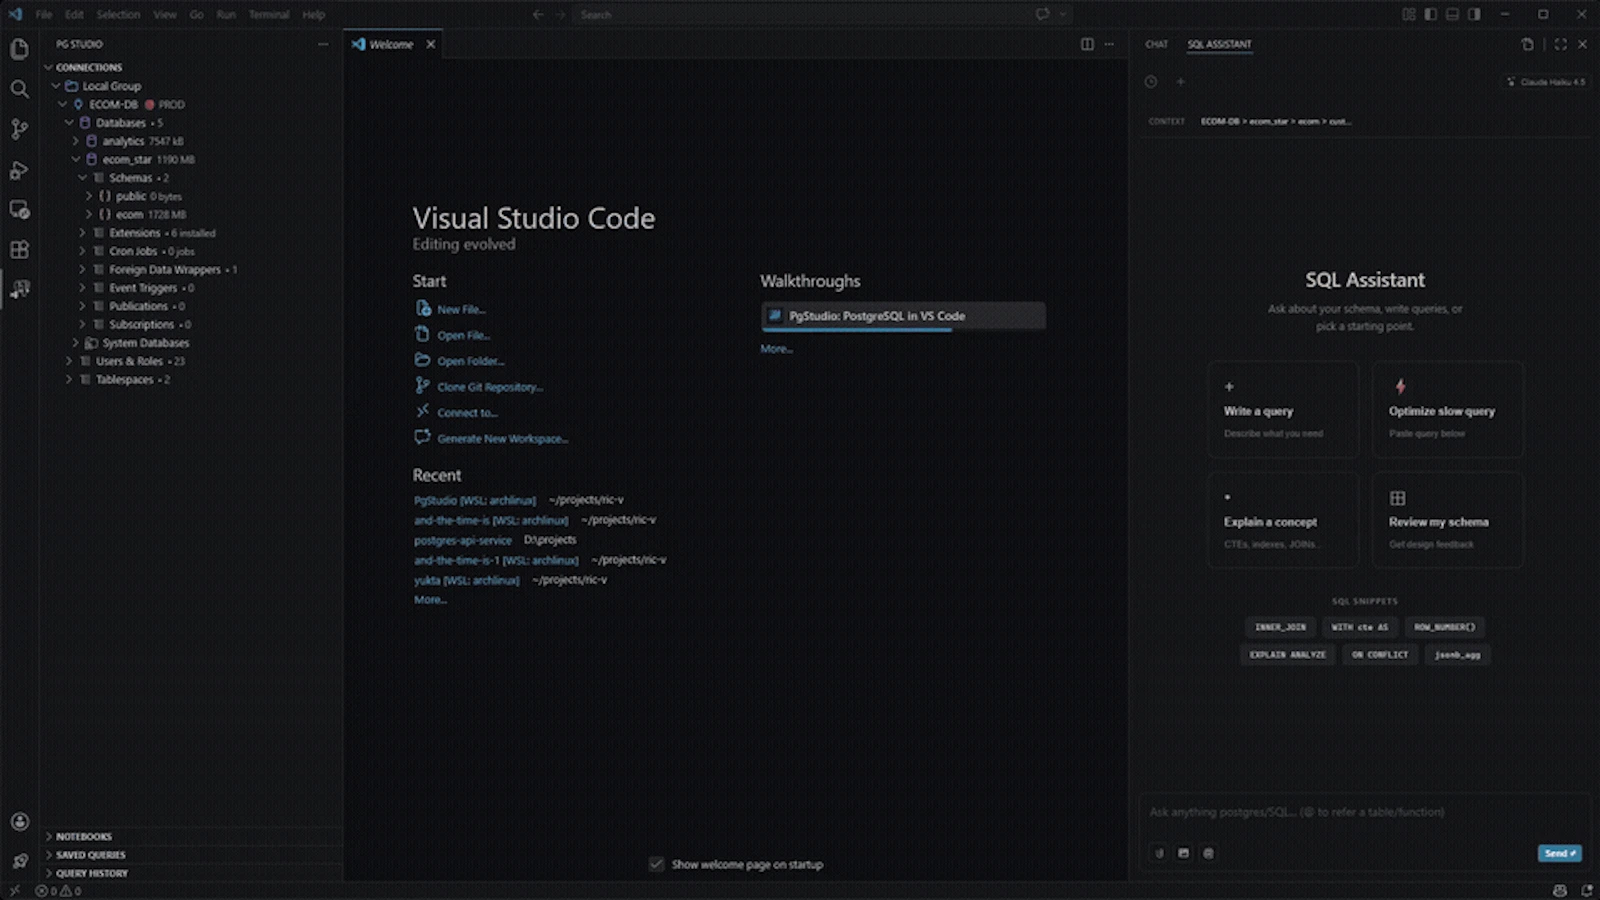This screenshot has height=900, width=1600.
Task: Toggle Show welcome page on startup checkbox
Action: tap(656, 864)
